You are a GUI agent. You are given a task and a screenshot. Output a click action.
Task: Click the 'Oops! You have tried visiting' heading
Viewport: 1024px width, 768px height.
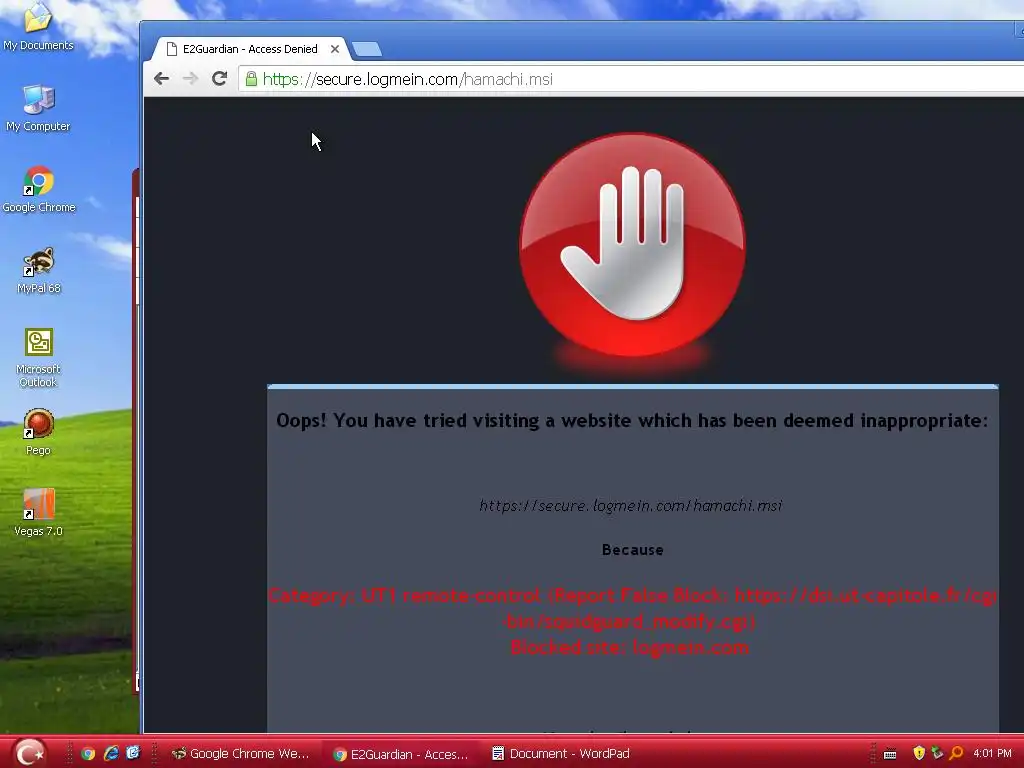coord(632,421)
